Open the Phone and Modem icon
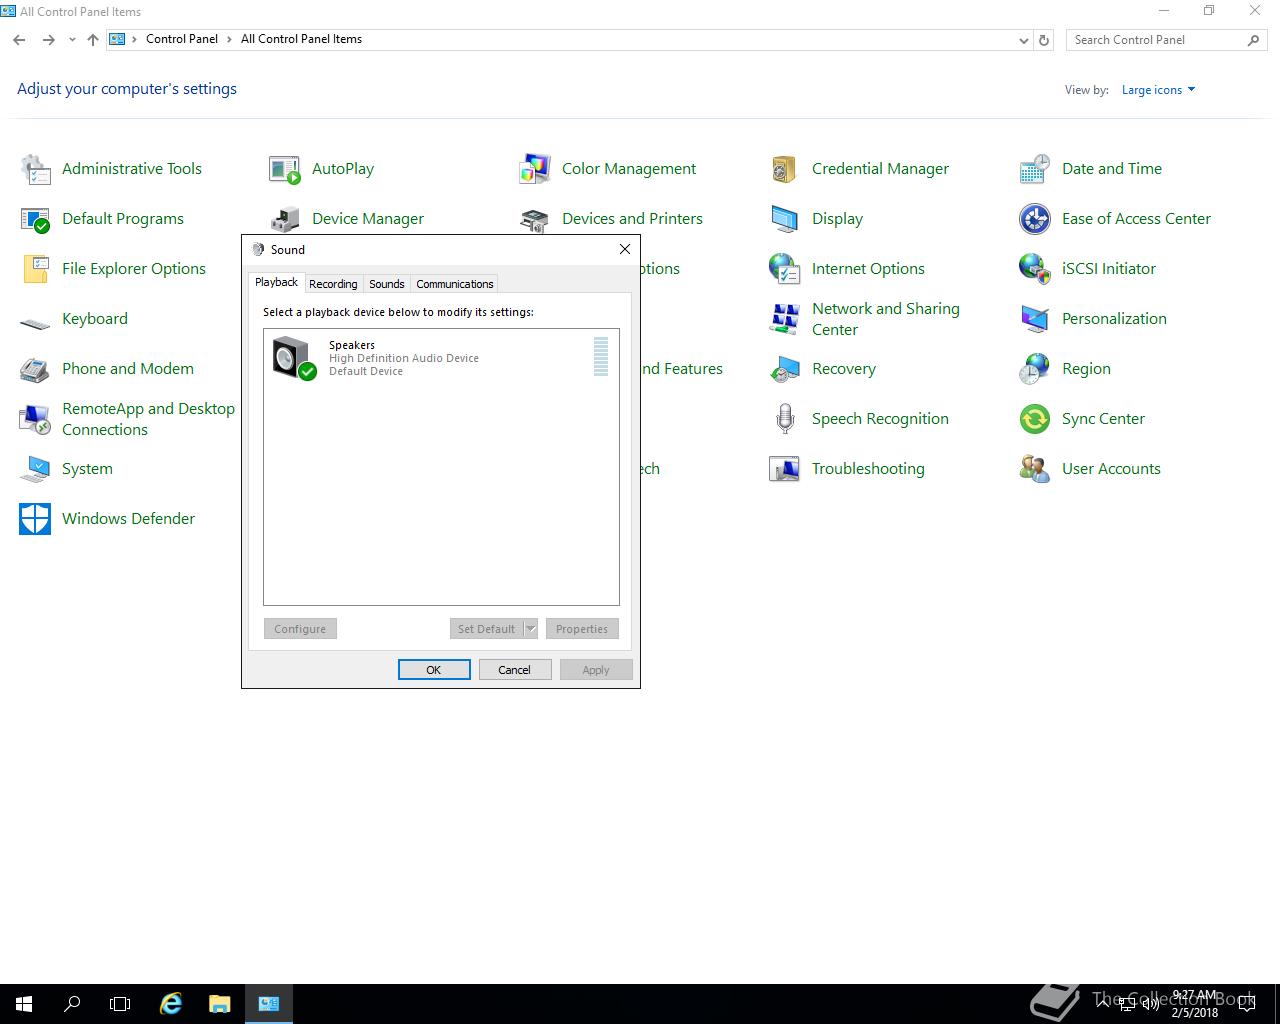Image resolution: width=1280 pixels, height=1024 pixels. coord(35,369)
